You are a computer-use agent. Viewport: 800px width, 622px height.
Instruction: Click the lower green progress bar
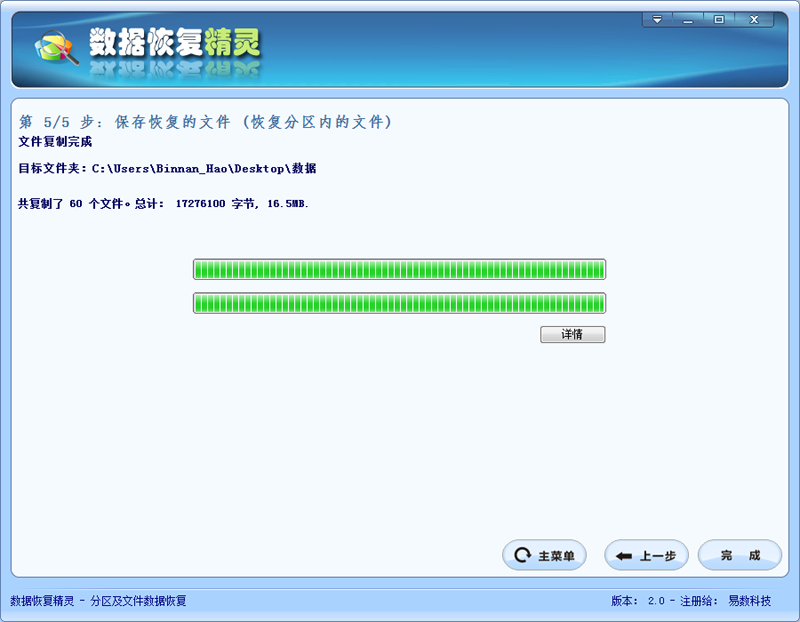(x=399, y=303)
